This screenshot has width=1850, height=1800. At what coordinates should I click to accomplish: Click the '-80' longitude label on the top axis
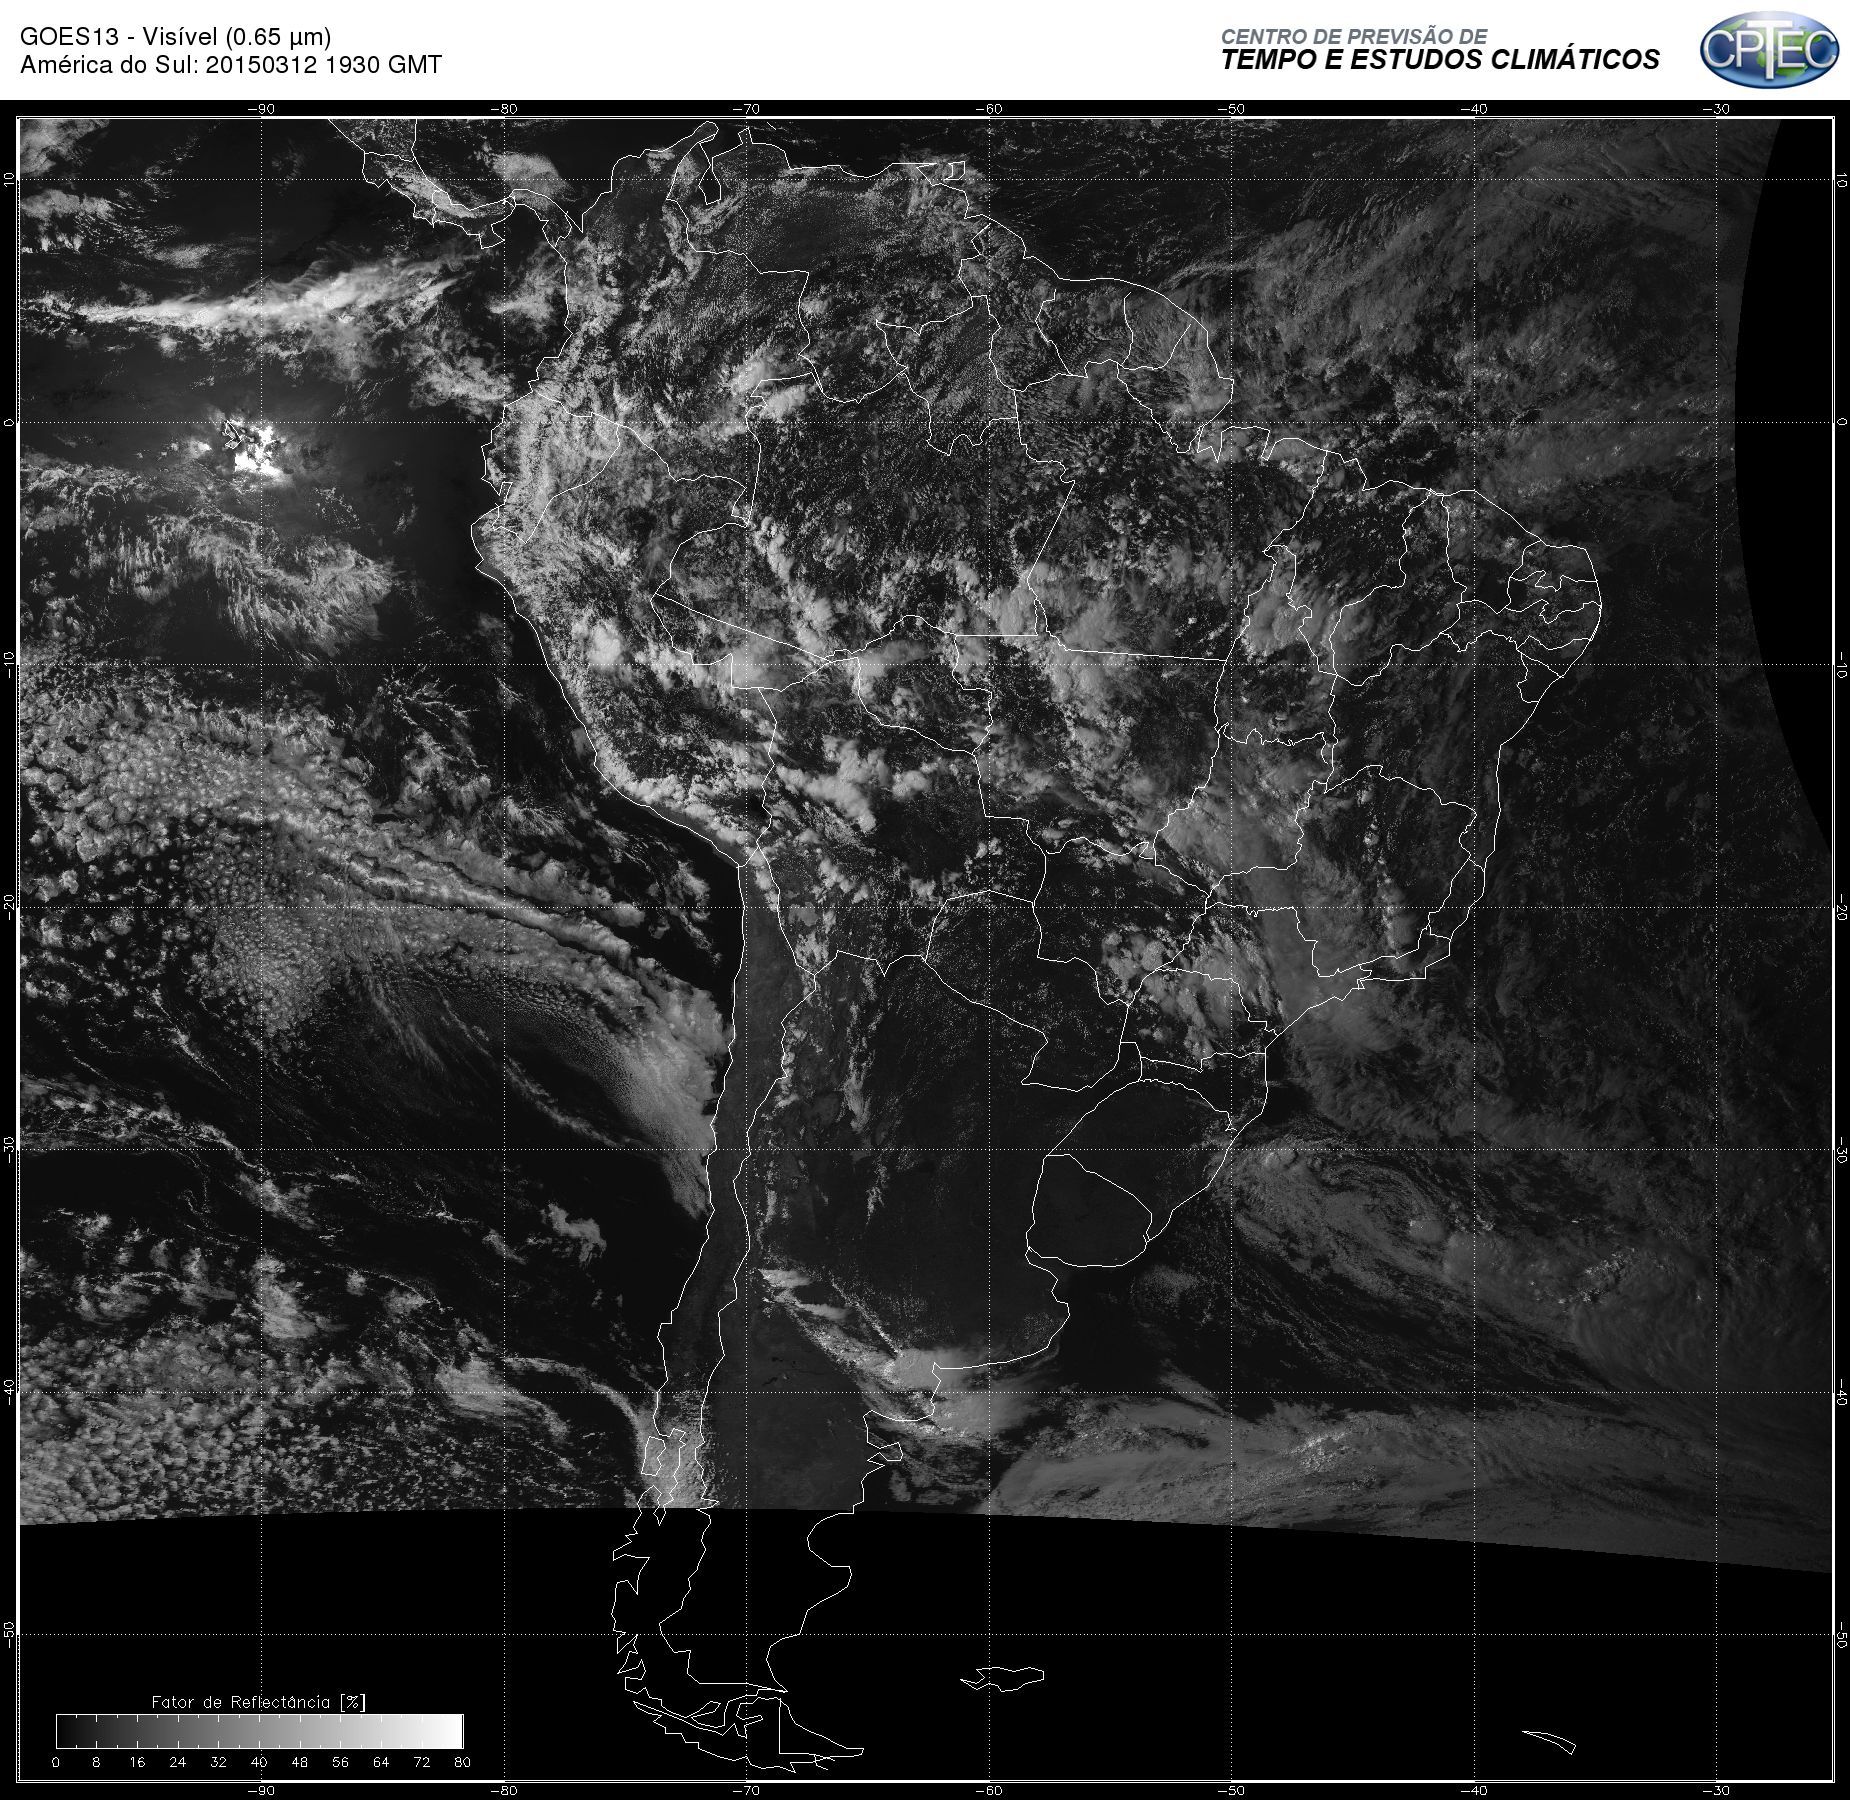504,109
